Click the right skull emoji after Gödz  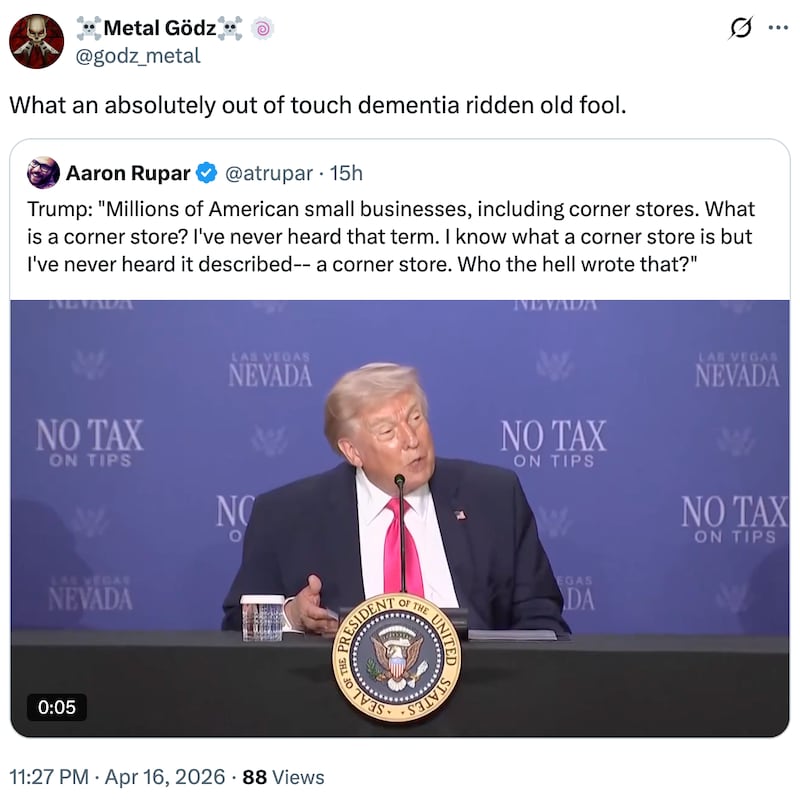pyautogui.click(x=230, y=30)
